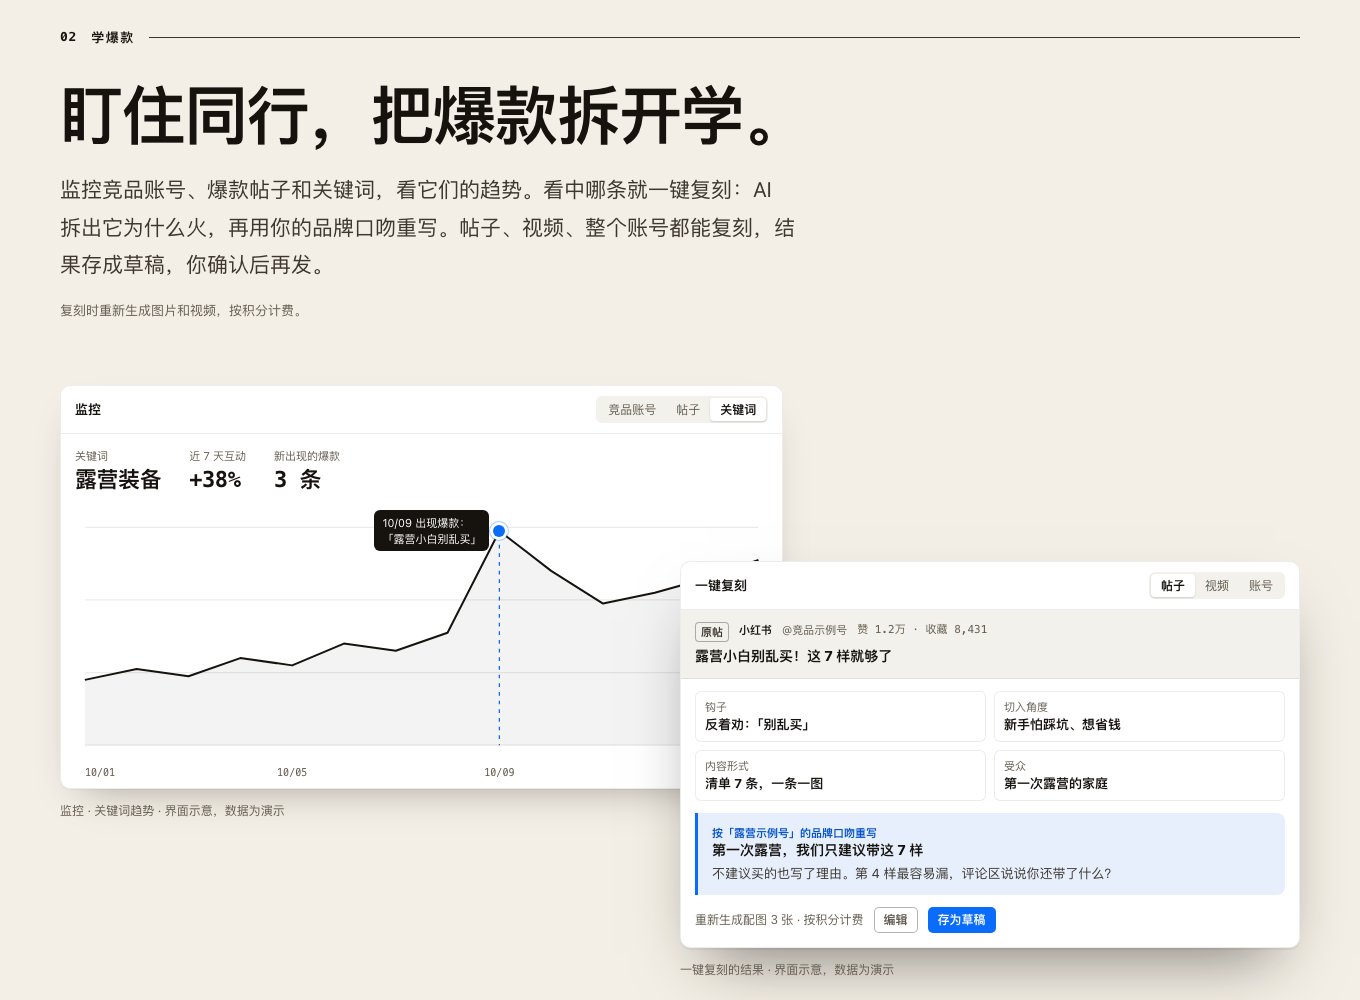Select the 帖子 tab in 监控 panel
This screenshot has width=1360, height=1000.
[688, 410]
